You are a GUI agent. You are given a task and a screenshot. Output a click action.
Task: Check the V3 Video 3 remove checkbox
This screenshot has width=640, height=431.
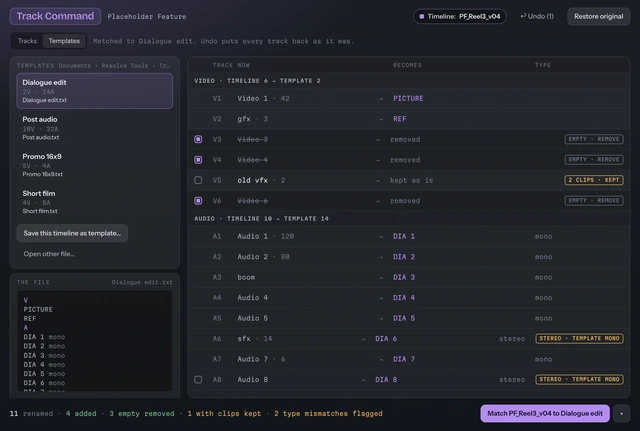click(198, 139)
